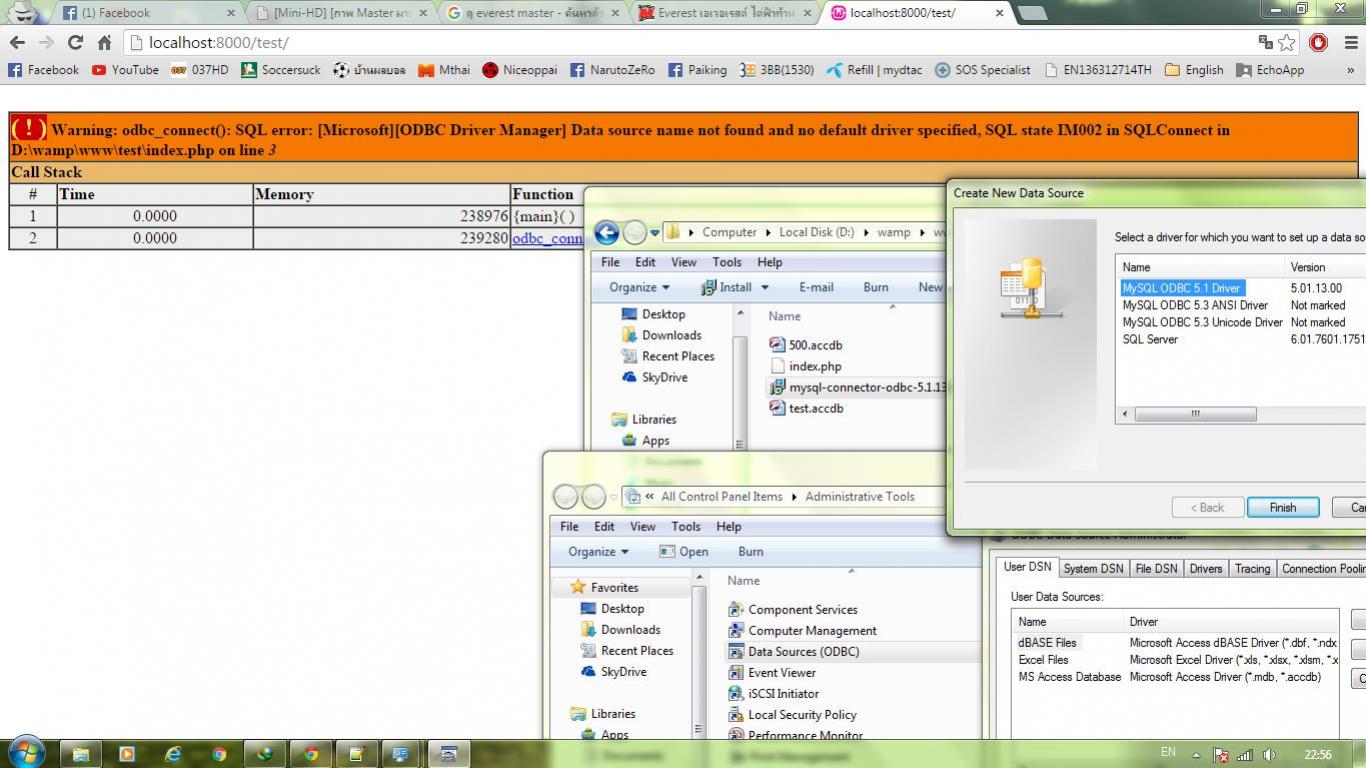1366x768 pixels.
Task: Open the red extension icon in Chrome toolbar
Action: (x=1318, y=42)
